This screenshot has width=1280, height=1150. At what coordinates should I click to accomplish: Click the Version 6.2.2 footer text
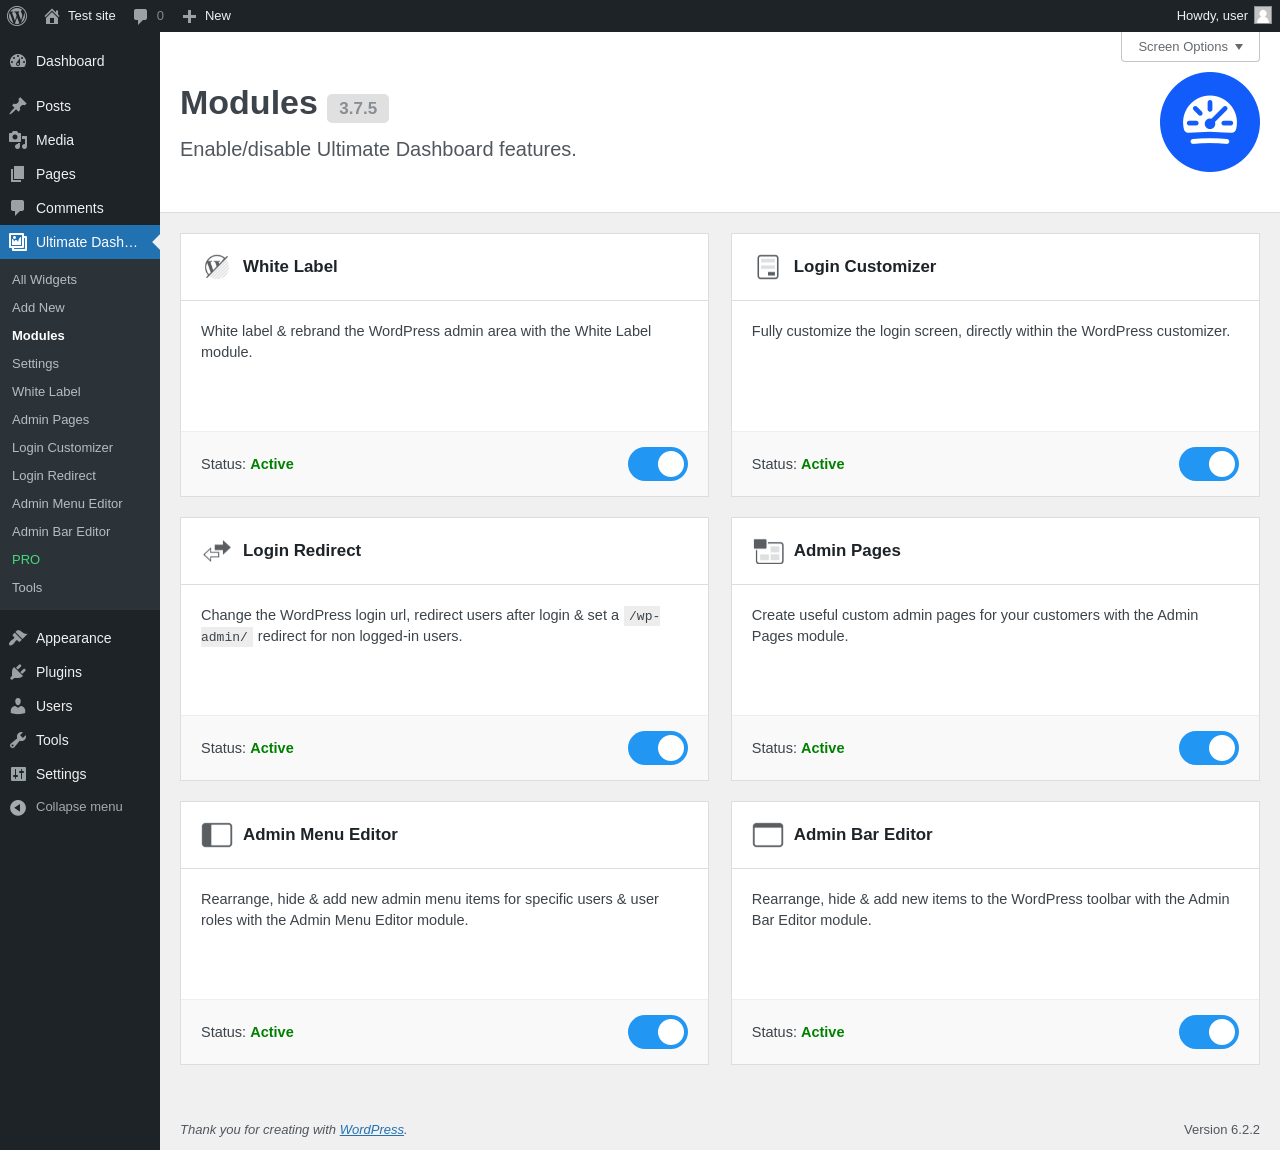pyautogui.click(x=1222, y=1130)
